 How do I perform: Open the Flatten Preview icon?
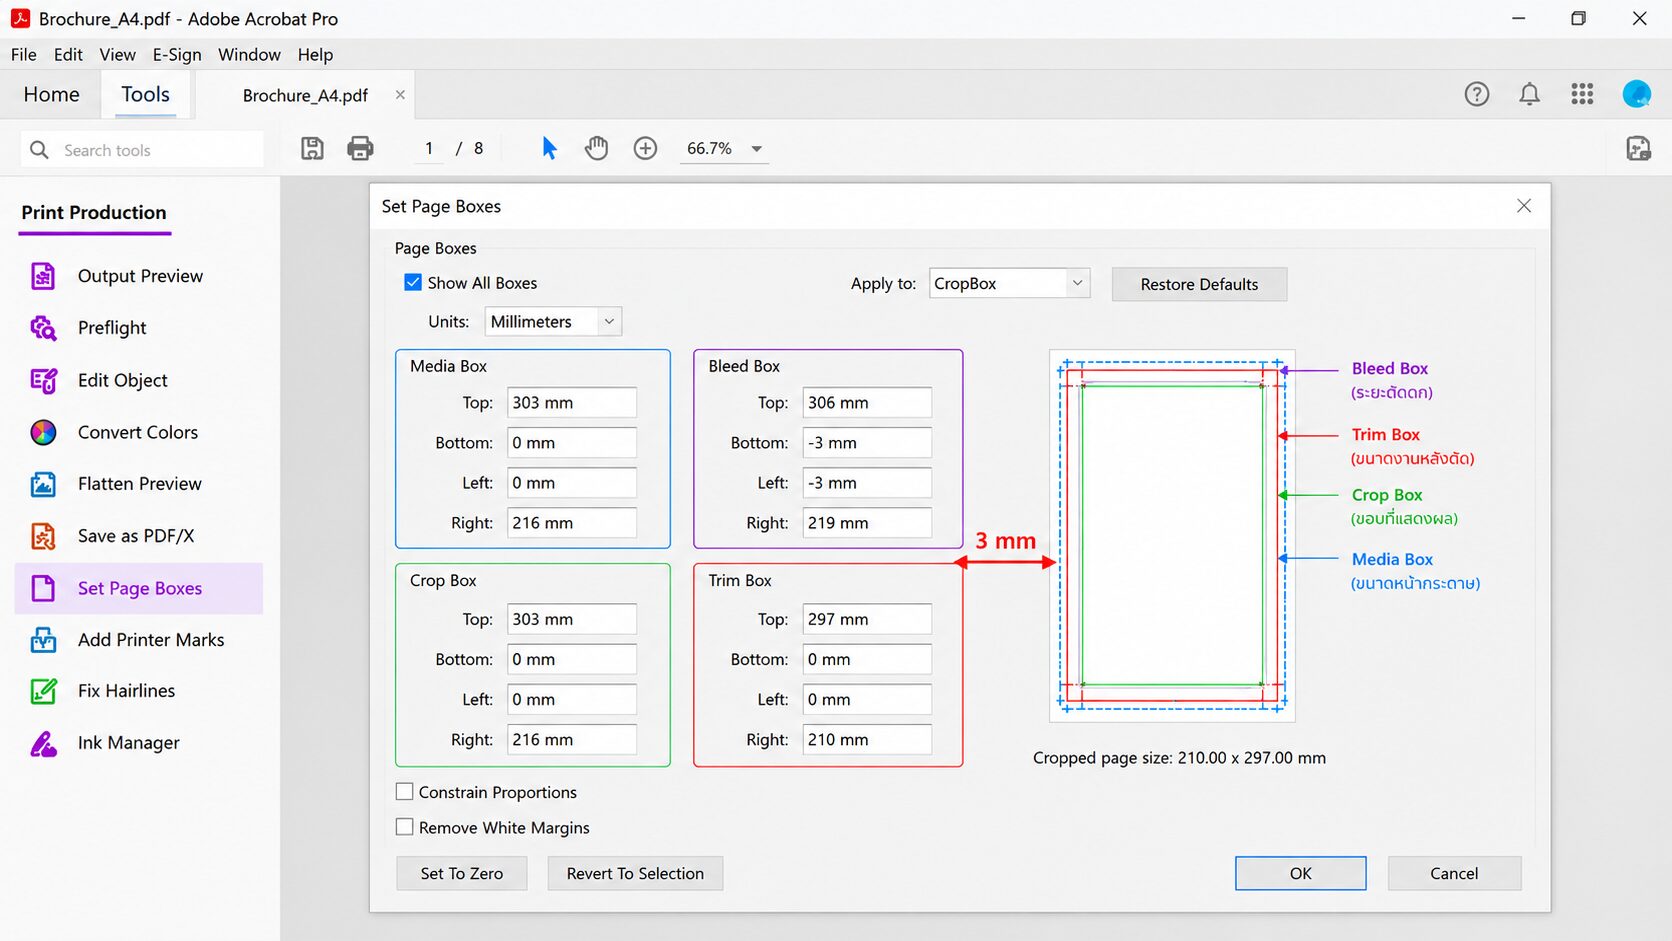(43, 484)
